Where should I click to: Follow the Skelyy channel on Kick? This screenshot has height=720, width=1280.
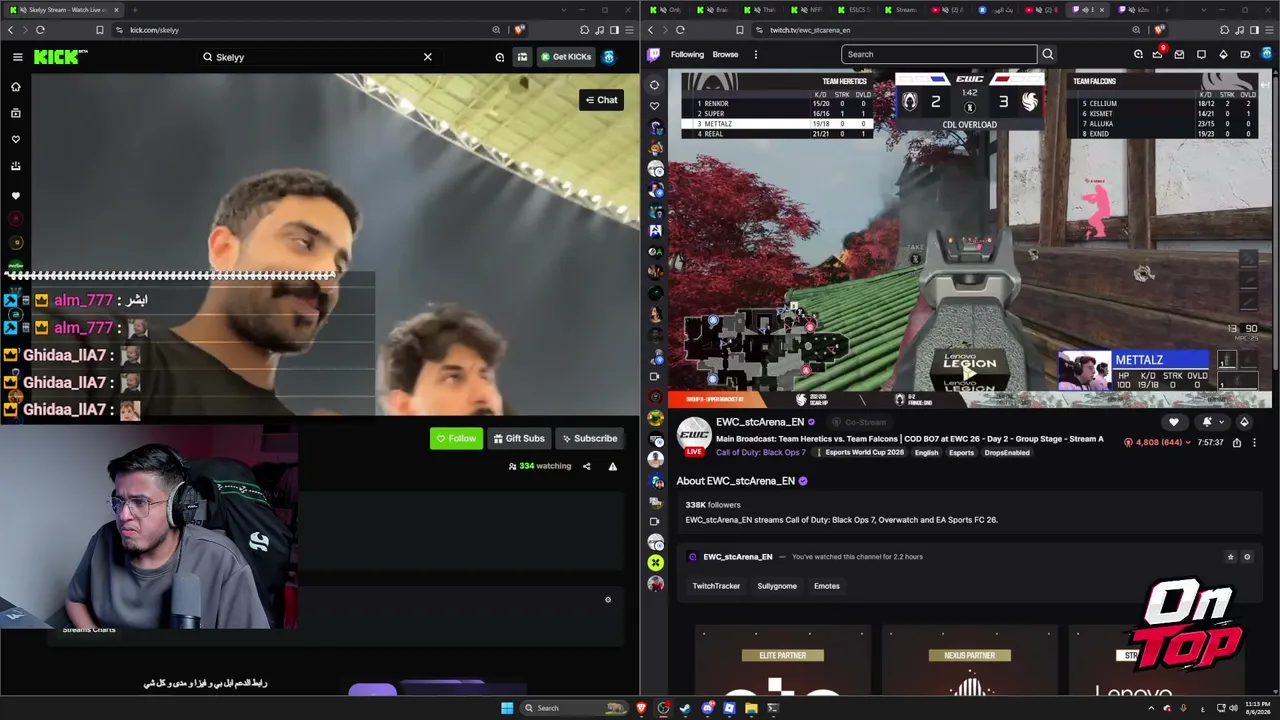456,438
